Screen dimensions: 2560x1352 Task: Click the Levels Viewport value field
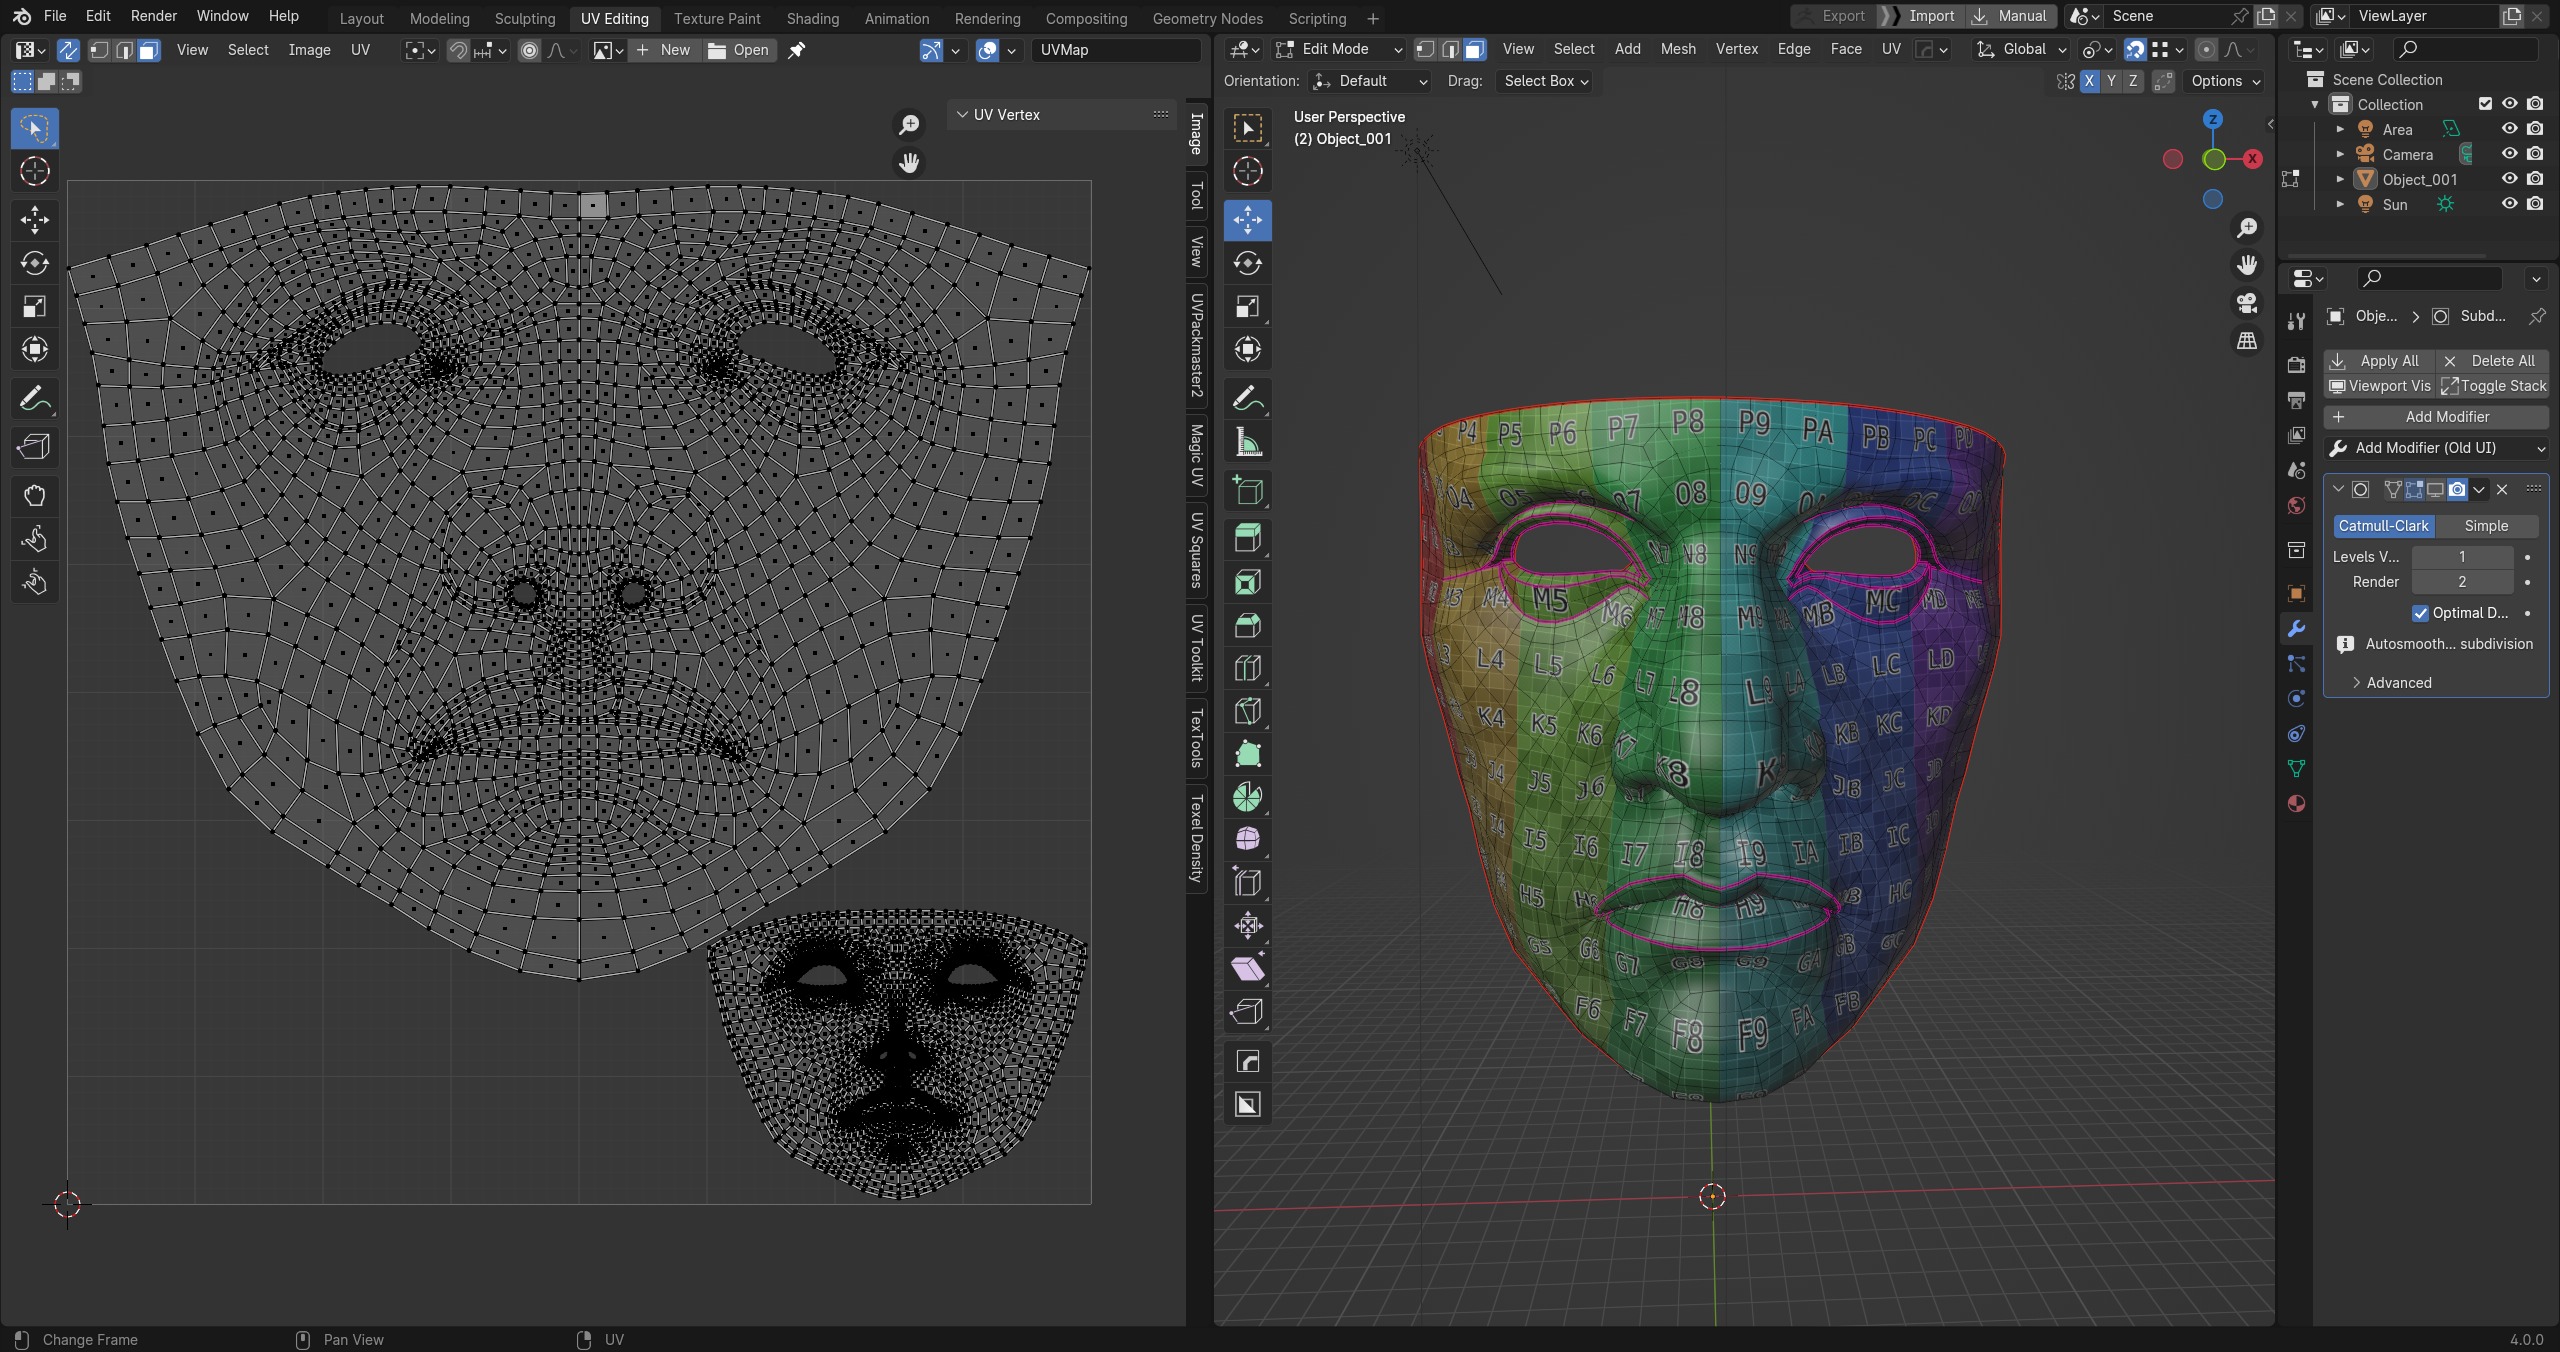(2462, 557)
